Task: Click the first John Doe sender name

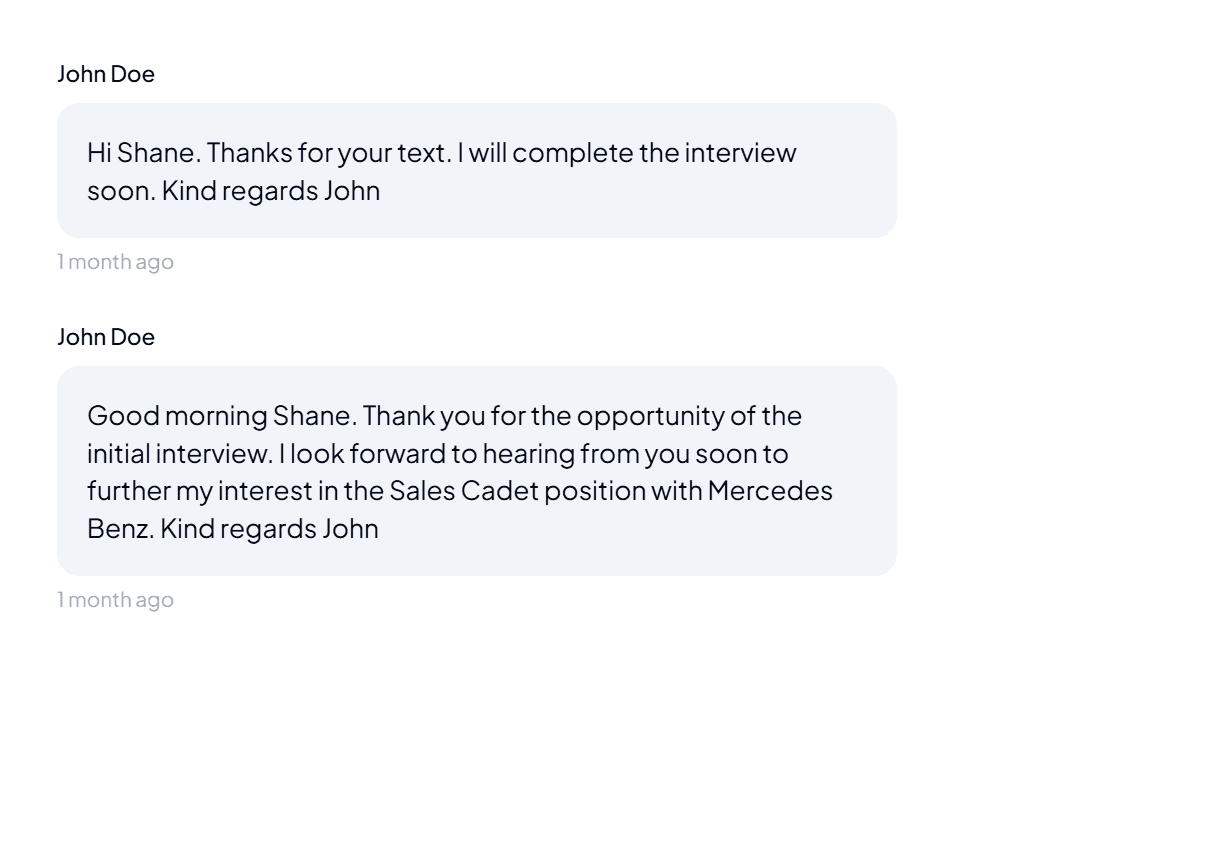Action: pos(106,74)
